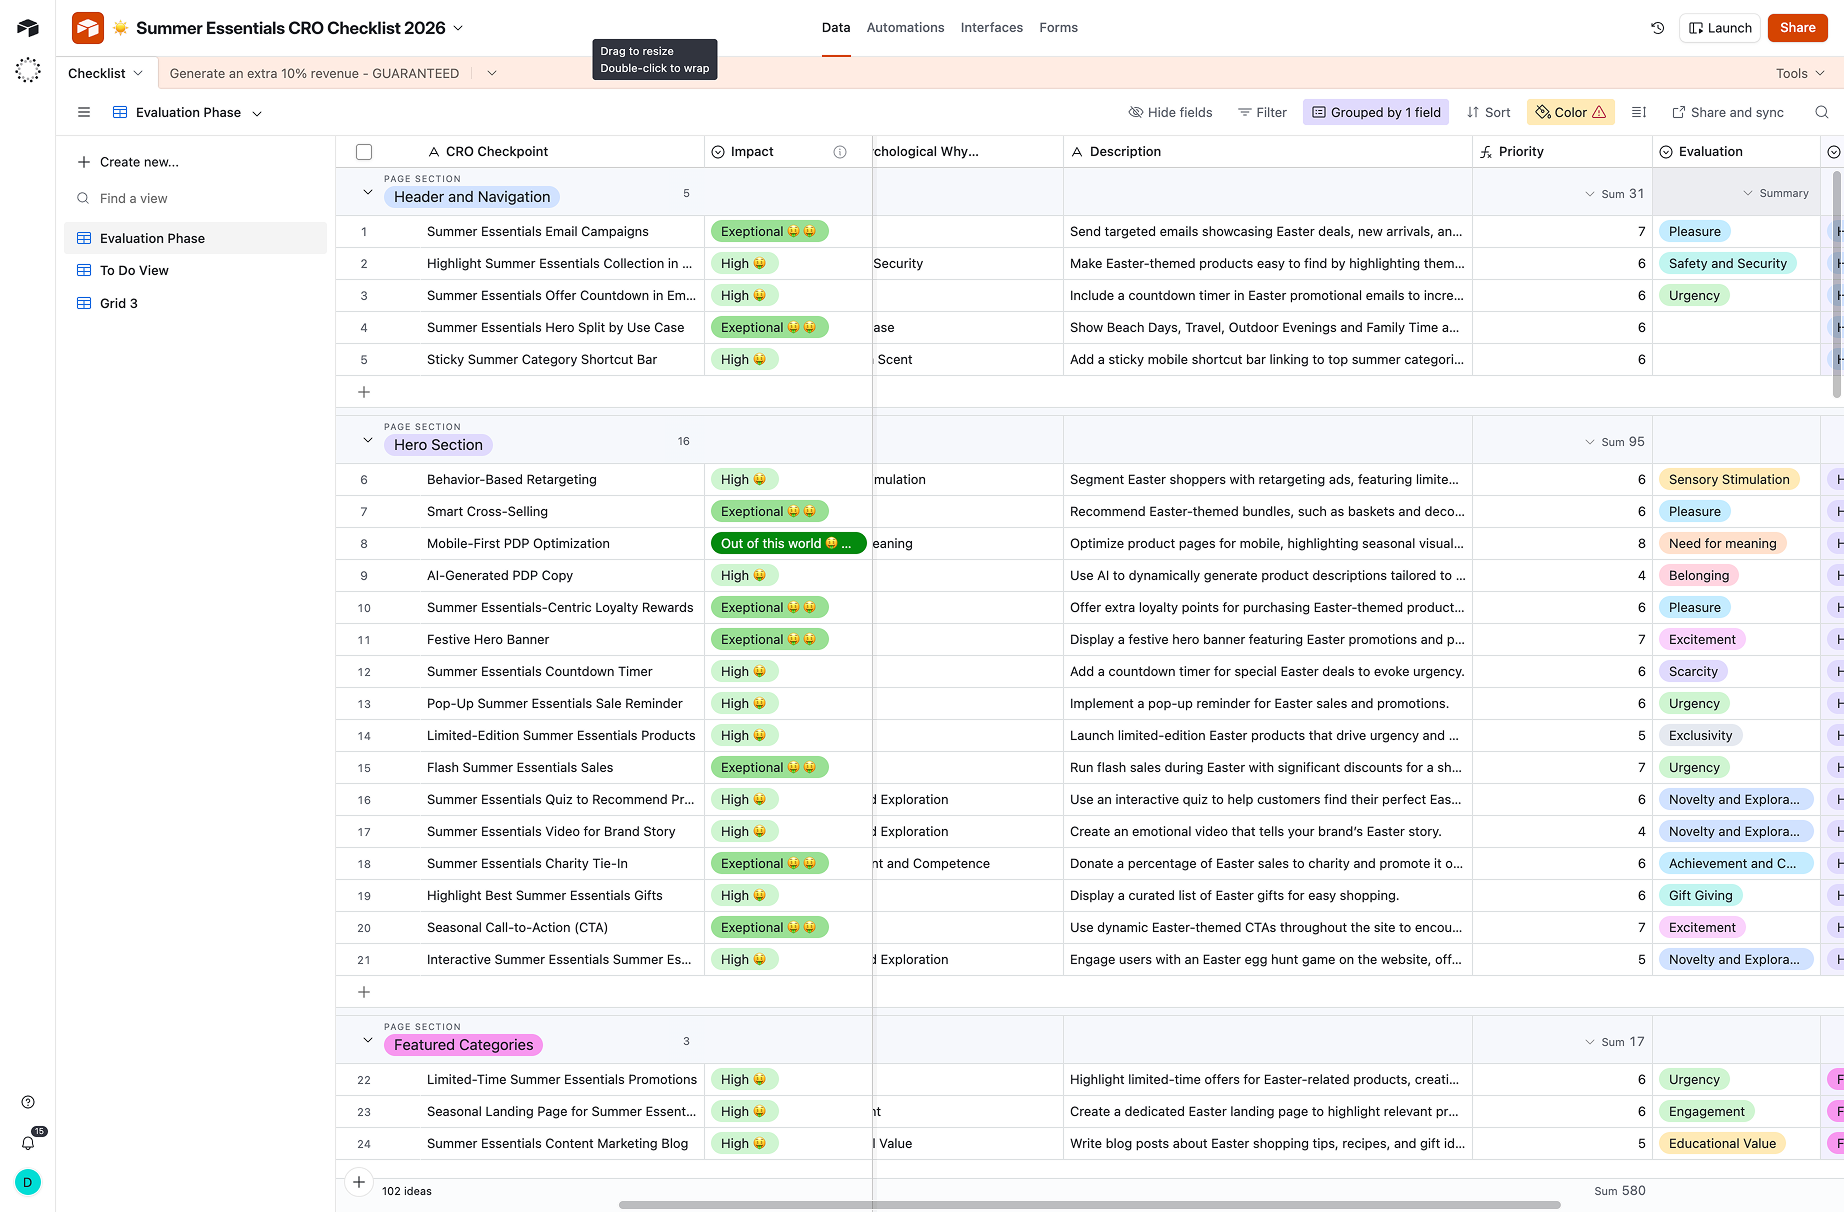
Task: Toggle Grouped by 1 field option
Action: (x=1376, y=112)
